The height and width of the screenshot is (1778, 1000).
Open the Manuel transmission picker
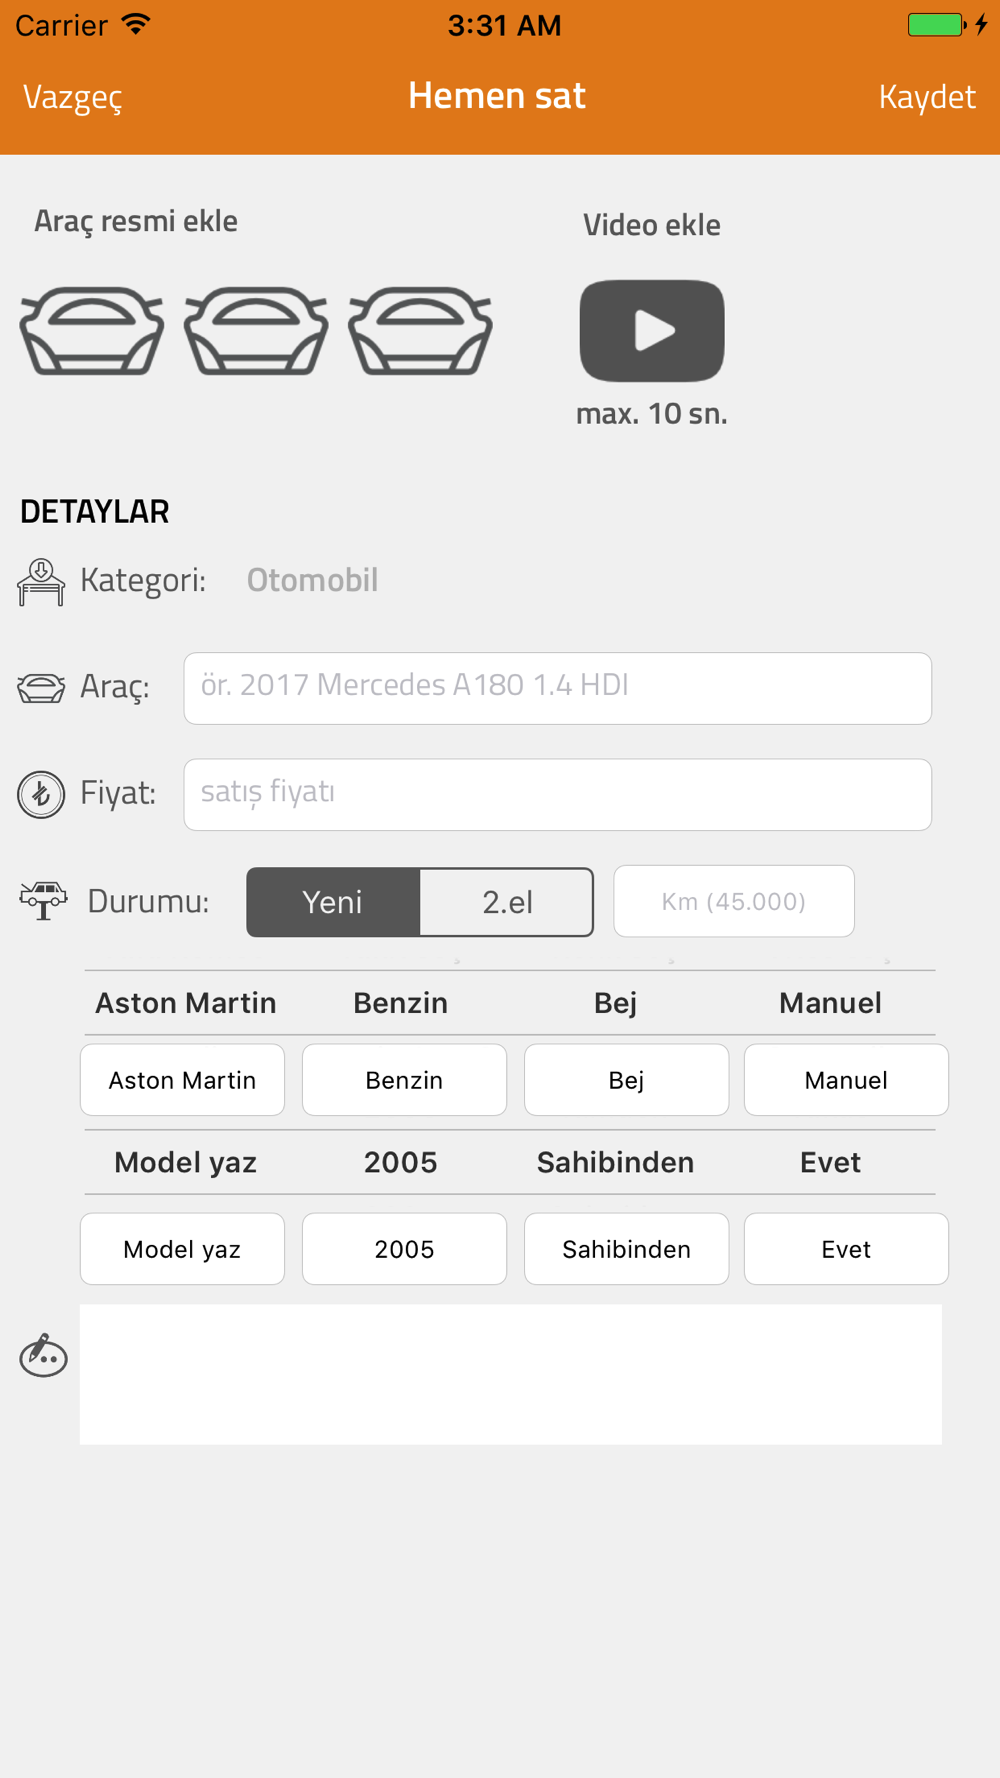pyautogui.click(x=846, y=1080)
